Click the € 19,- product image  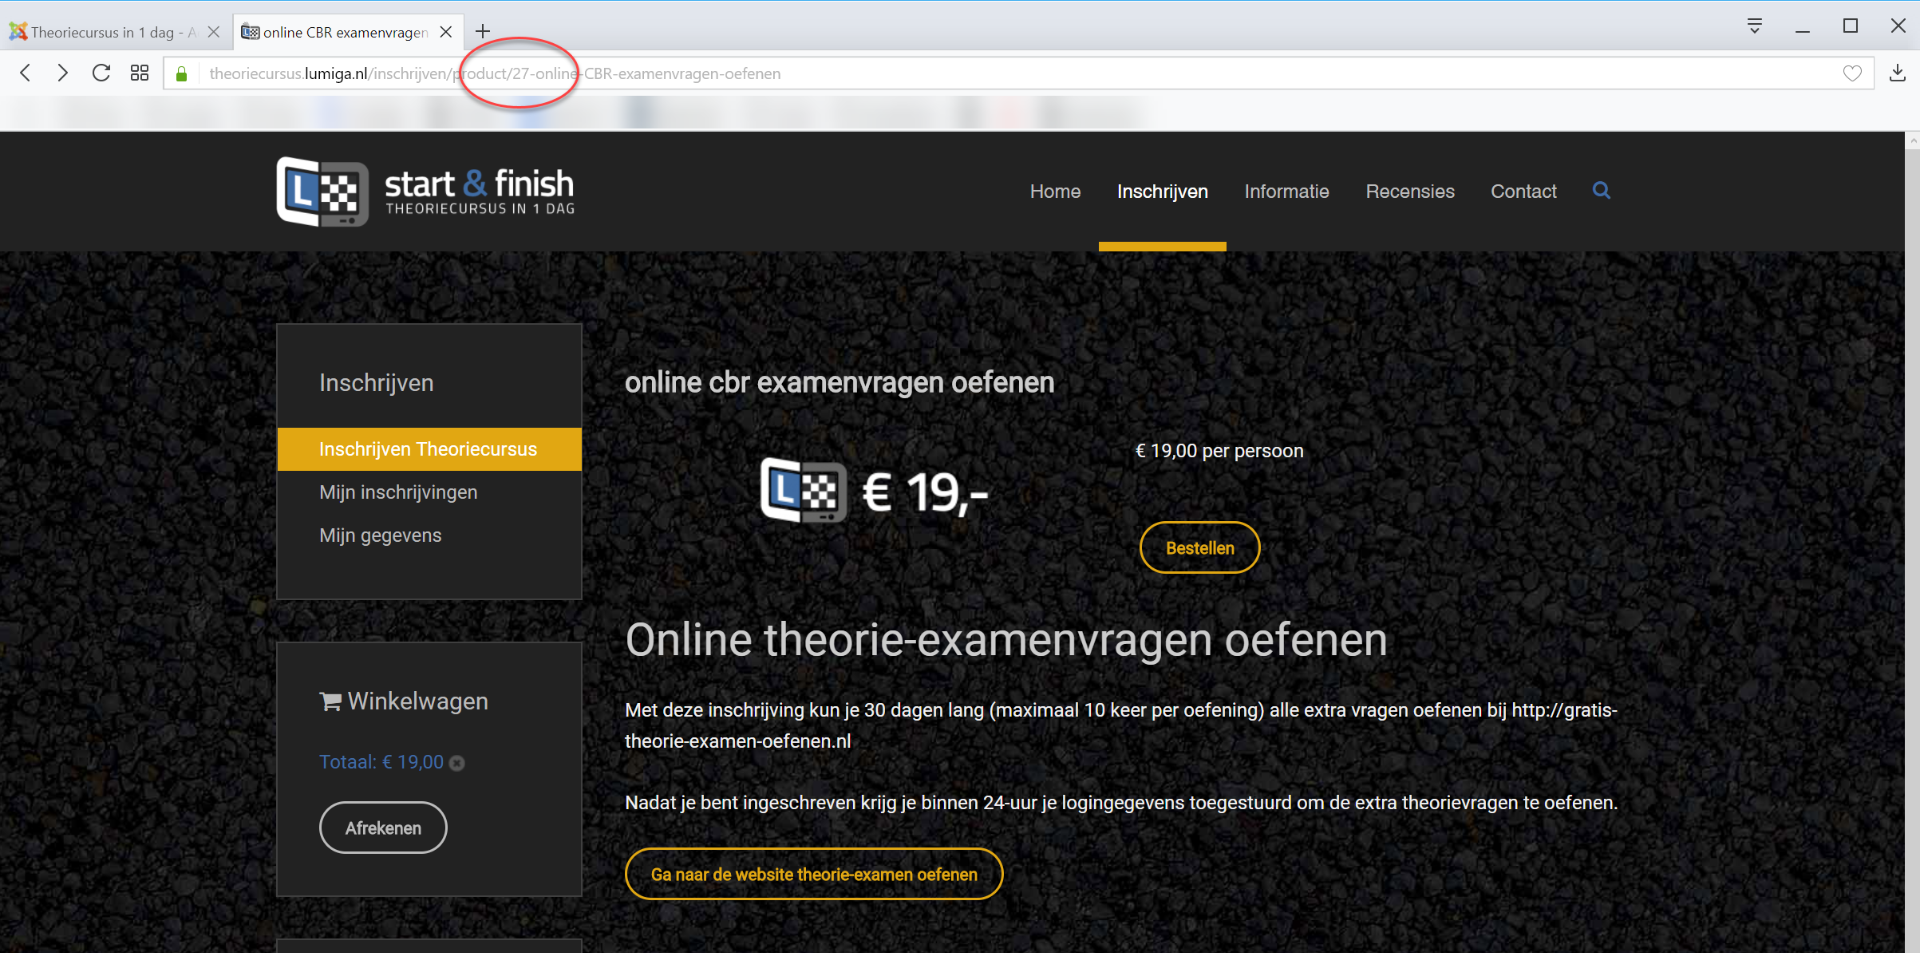[874, 491]
